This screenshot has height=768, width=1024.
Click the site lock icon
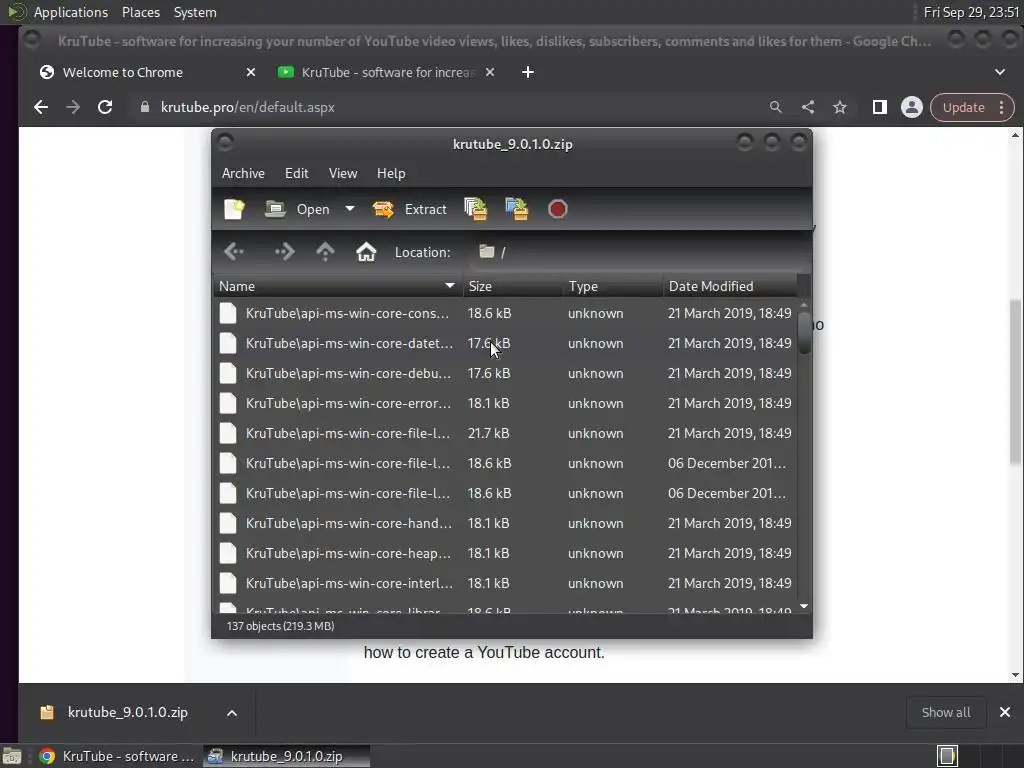pyautogui.click(x=145, y=107)
